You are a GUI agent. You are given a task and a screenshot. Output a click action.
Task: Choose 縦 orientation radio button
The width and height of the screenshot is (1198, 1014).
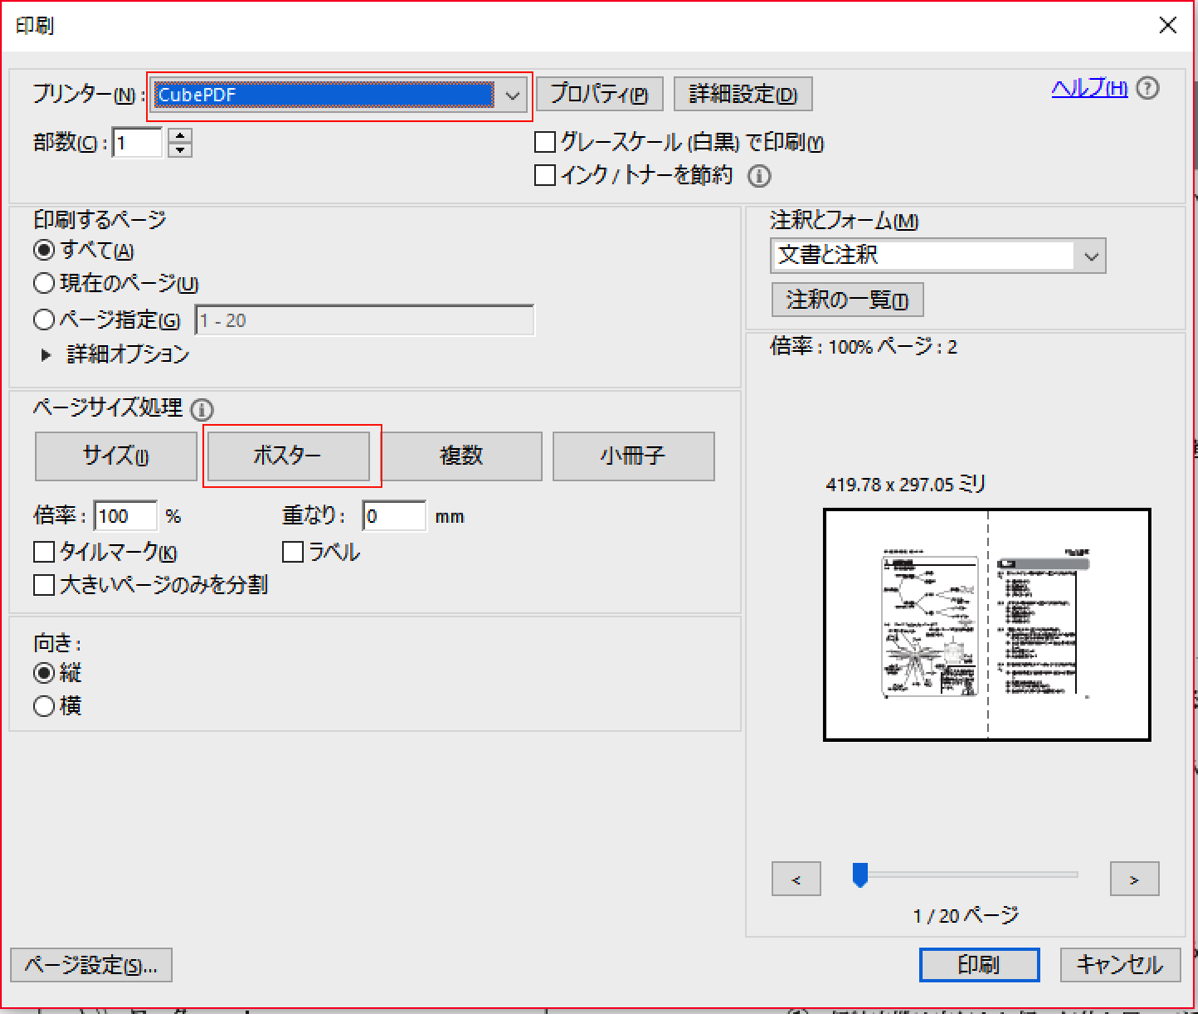(x=44, y=673)
